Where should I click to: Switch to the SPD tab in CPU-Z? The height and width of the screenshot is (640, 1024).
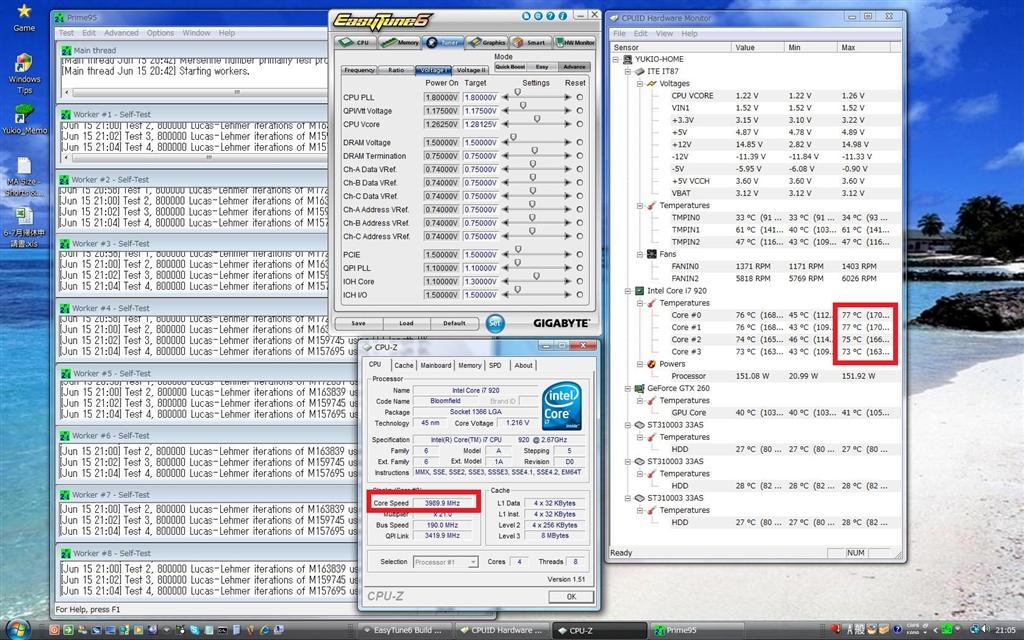tap(495, 366)
